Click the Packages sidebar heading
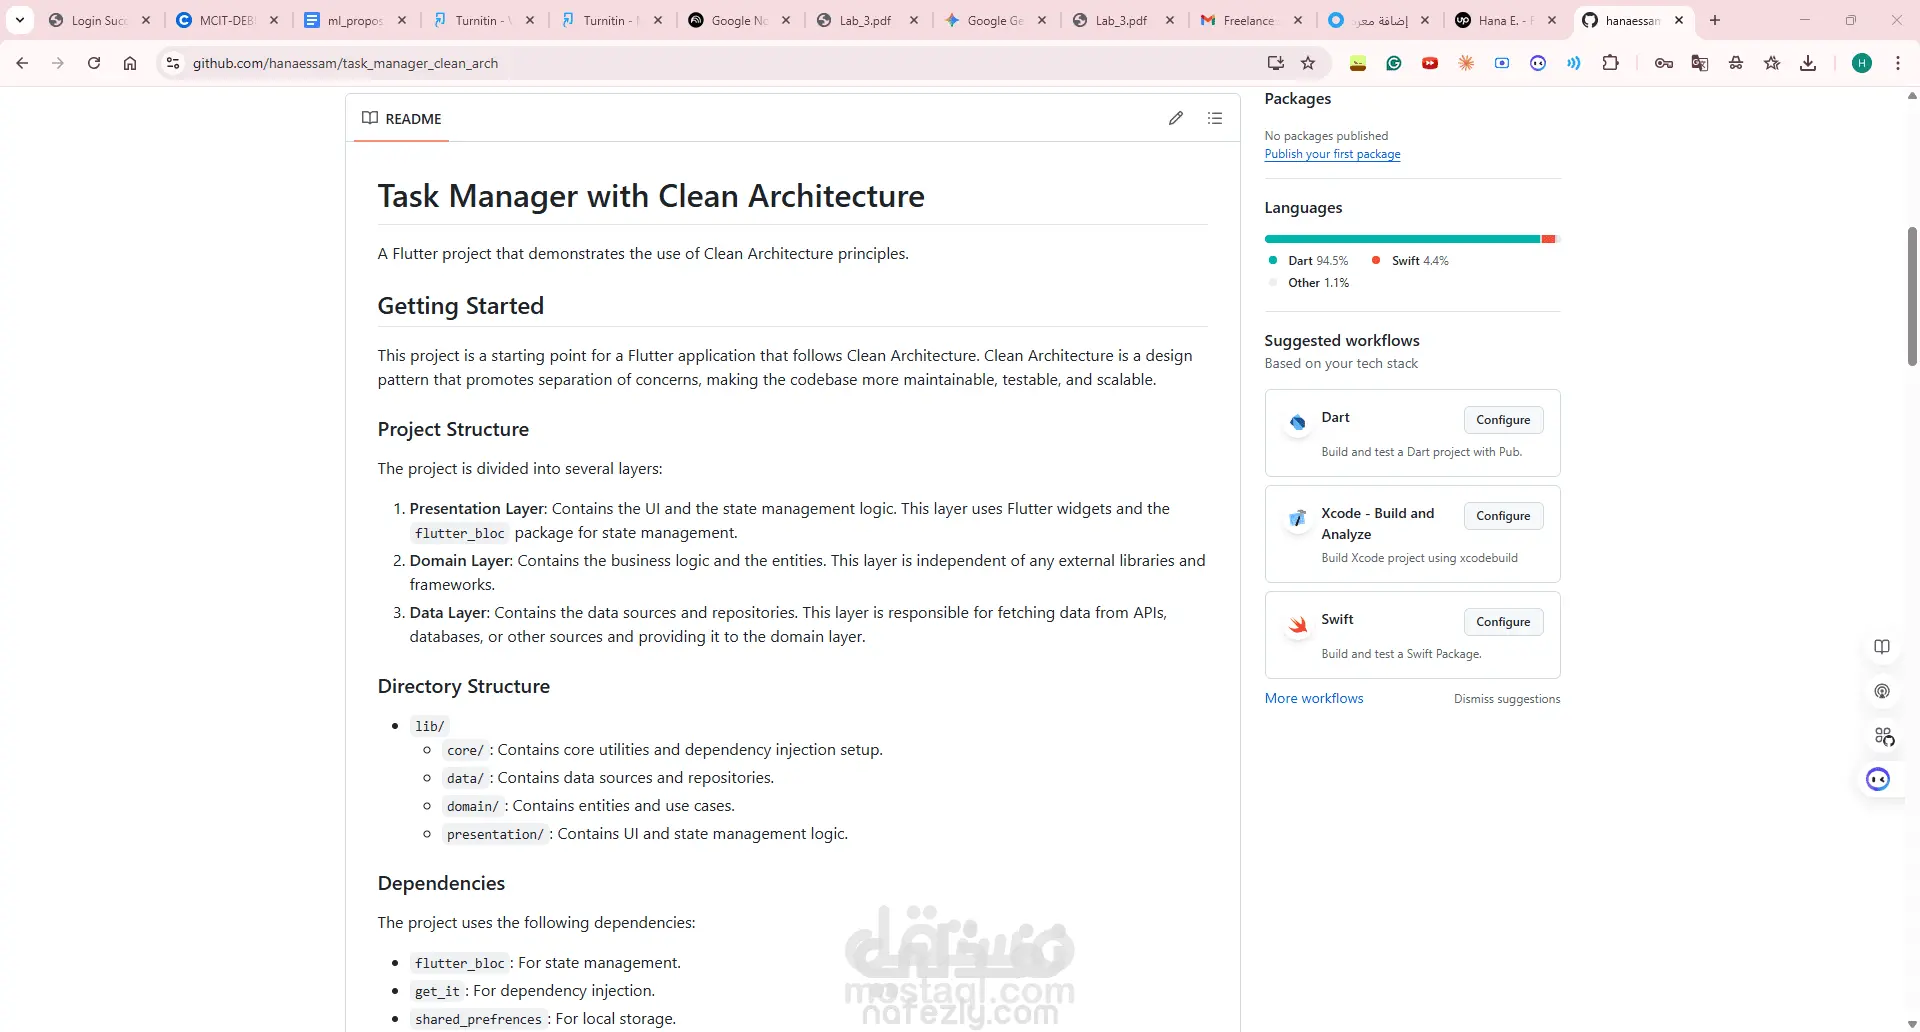 [1298, 98]
